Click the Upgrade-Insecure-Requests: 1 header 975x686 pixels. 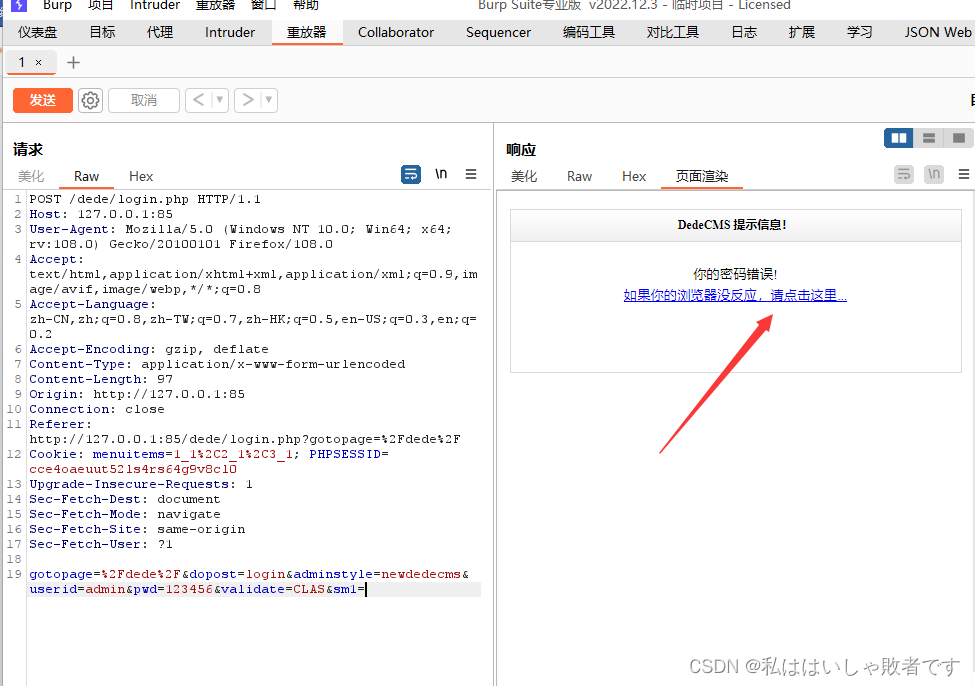pyautogui.click(x=141, y=484)
